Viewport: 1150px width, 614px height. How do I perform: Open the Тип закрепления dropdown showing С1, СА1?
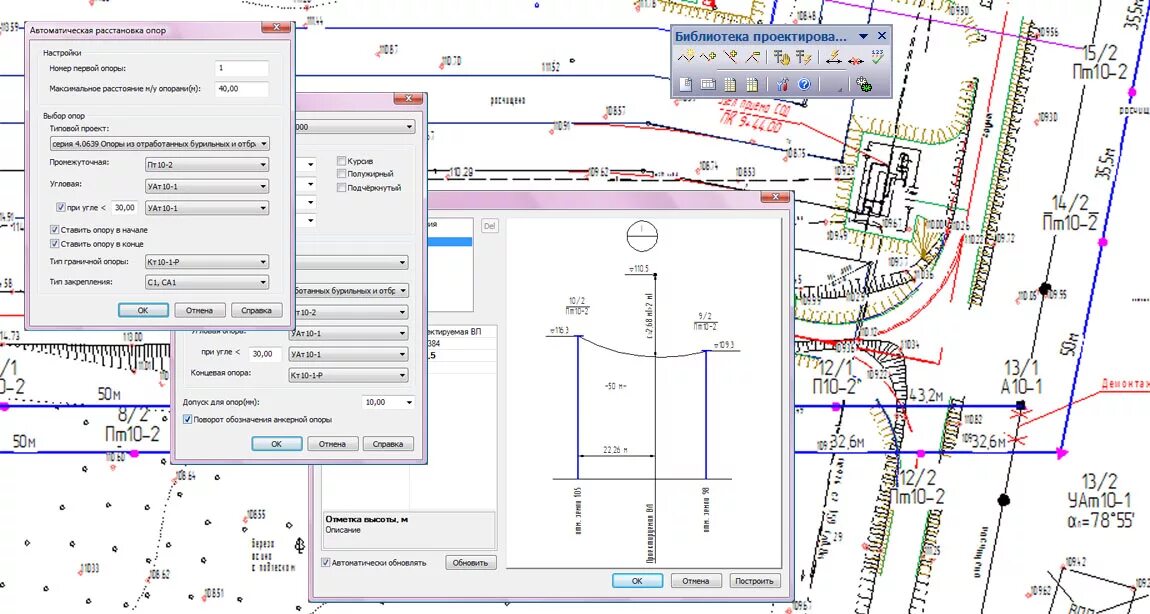click(x=207, y=282)
